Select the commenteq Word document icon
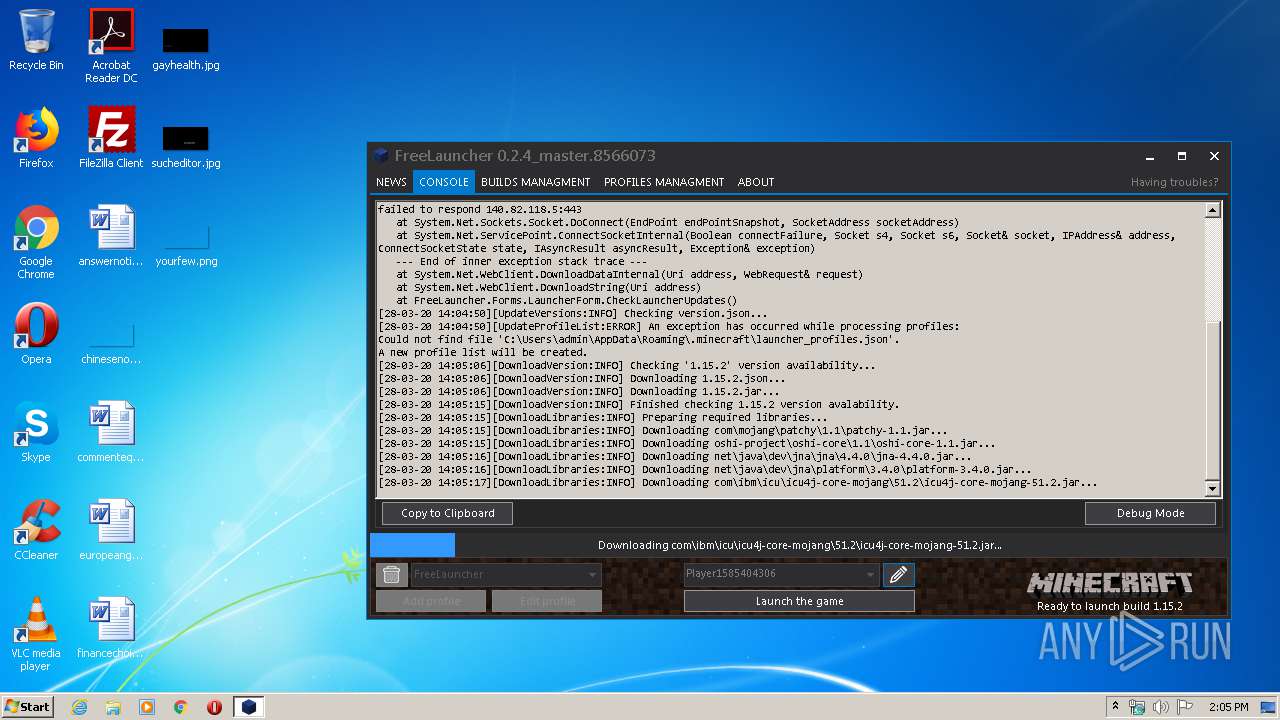Viewport: 1280px width, 720px height. (x=111, y=433)
